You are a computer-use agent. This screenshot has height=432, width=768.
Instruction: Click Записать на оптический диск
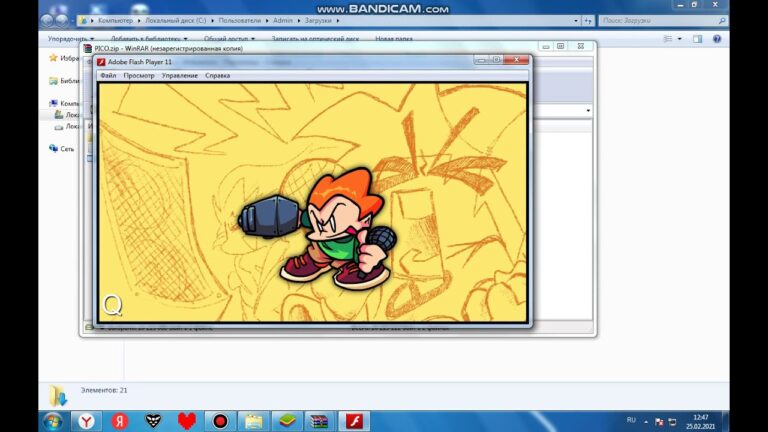[x=315, y=39]
